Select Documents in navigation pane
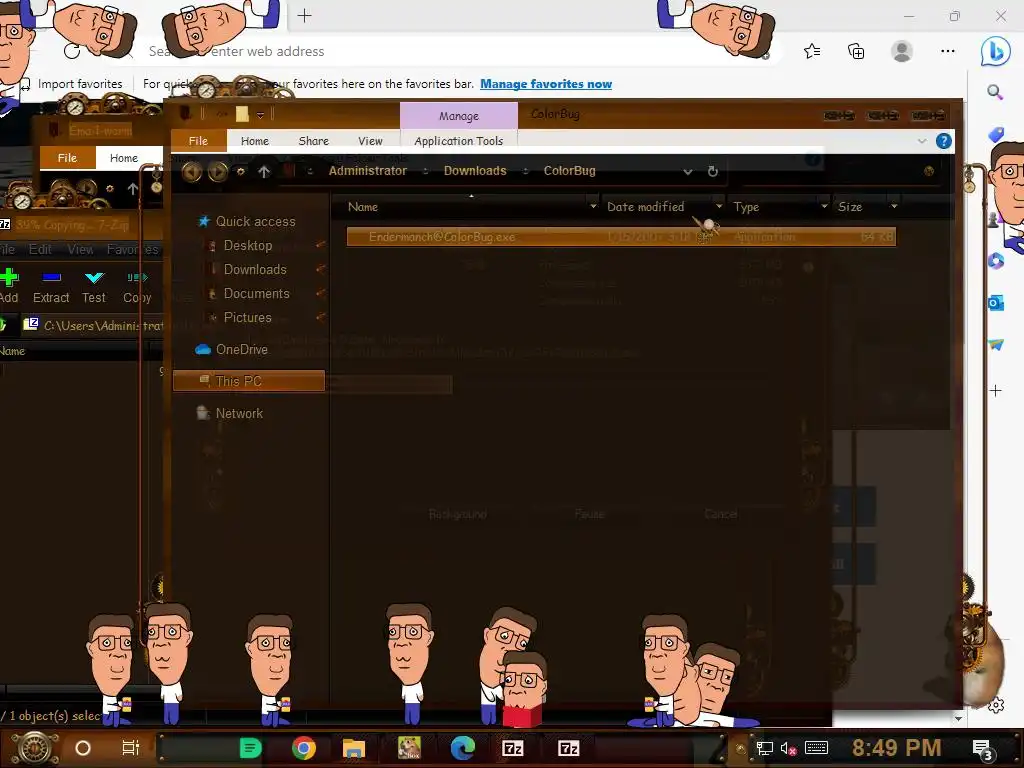The width and height of the screenshot is (1024, 768). pyautogui.click(x=257, y=294)
